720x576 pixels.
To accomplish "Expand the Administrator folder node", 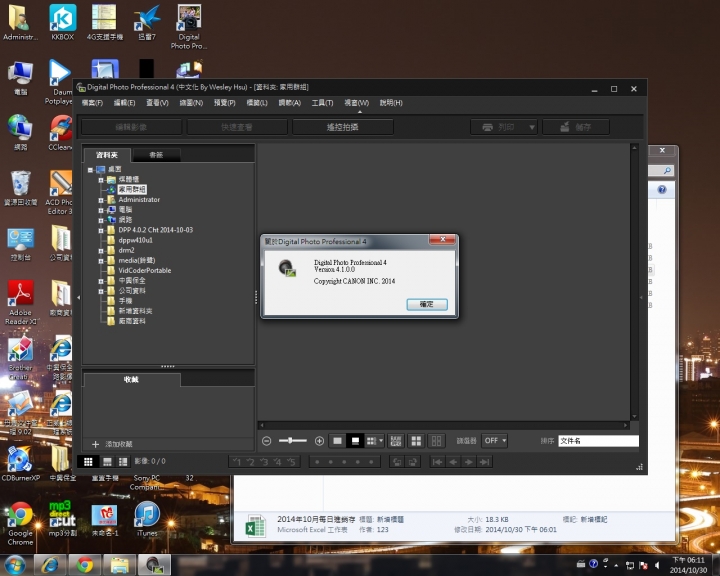I will 101,200.
